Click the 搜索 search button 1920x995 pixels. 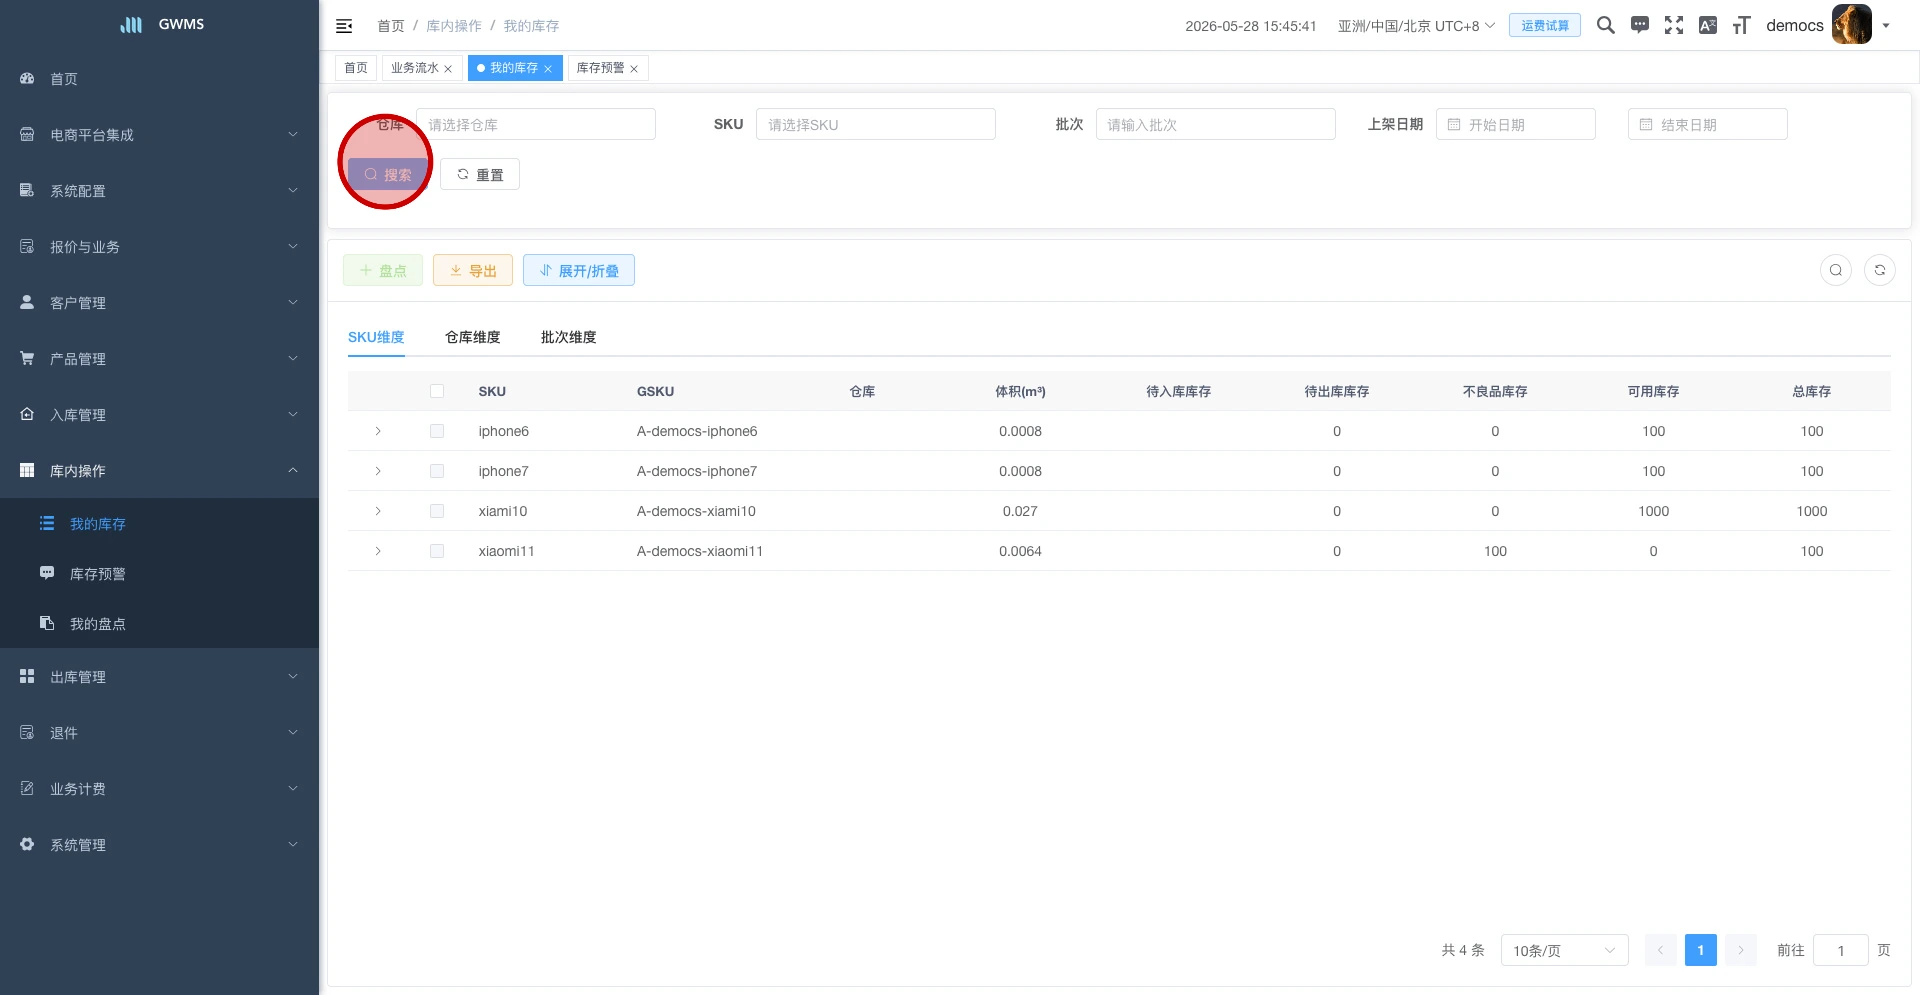tap(388, 174)
